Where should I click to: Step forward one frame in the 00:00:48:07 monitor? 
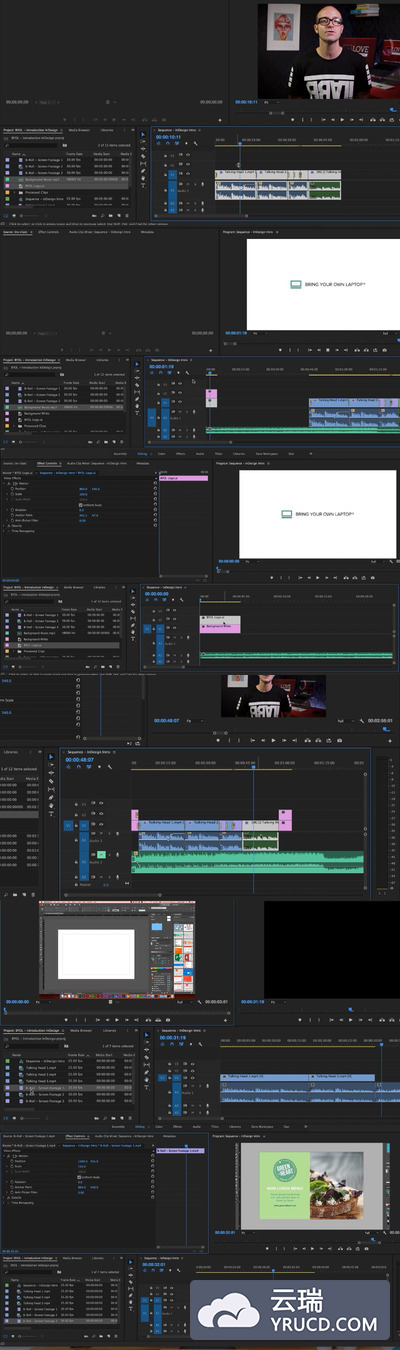[x=282, y=740]
